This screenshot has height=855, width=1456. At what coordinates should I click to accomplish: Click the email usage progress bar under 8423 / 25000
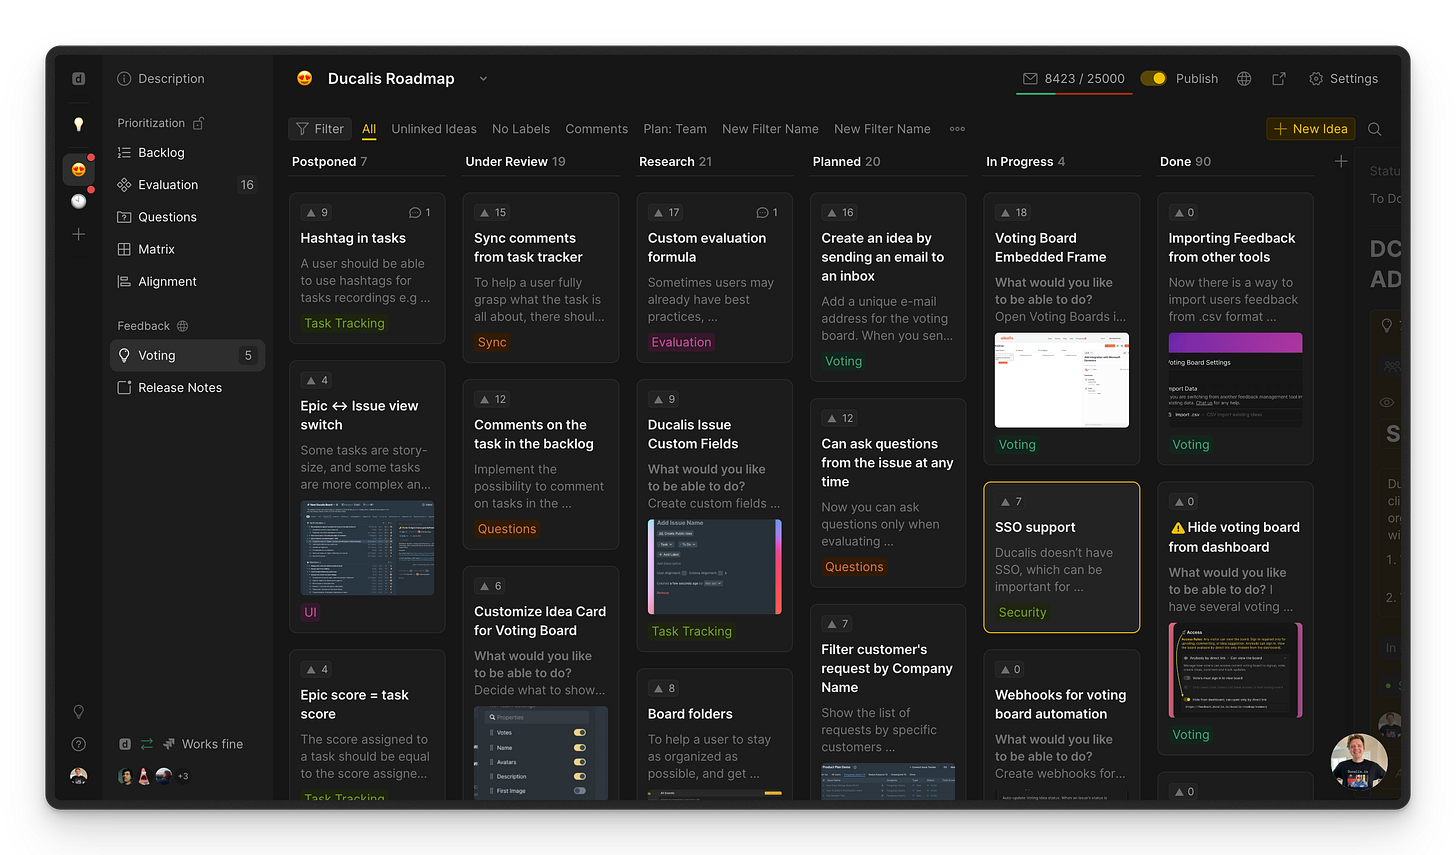click(x=1075, y=93)
